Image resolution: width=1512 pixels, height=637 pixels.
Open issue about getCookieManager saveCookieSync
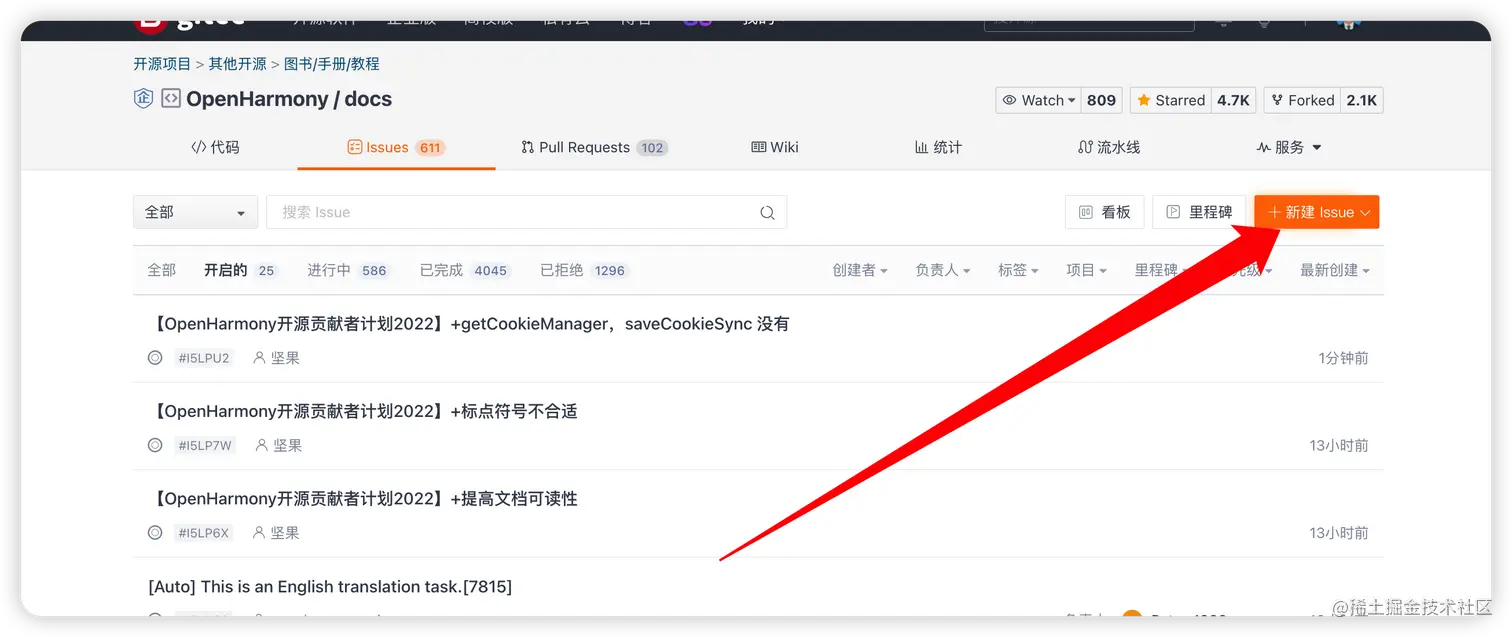469,324
